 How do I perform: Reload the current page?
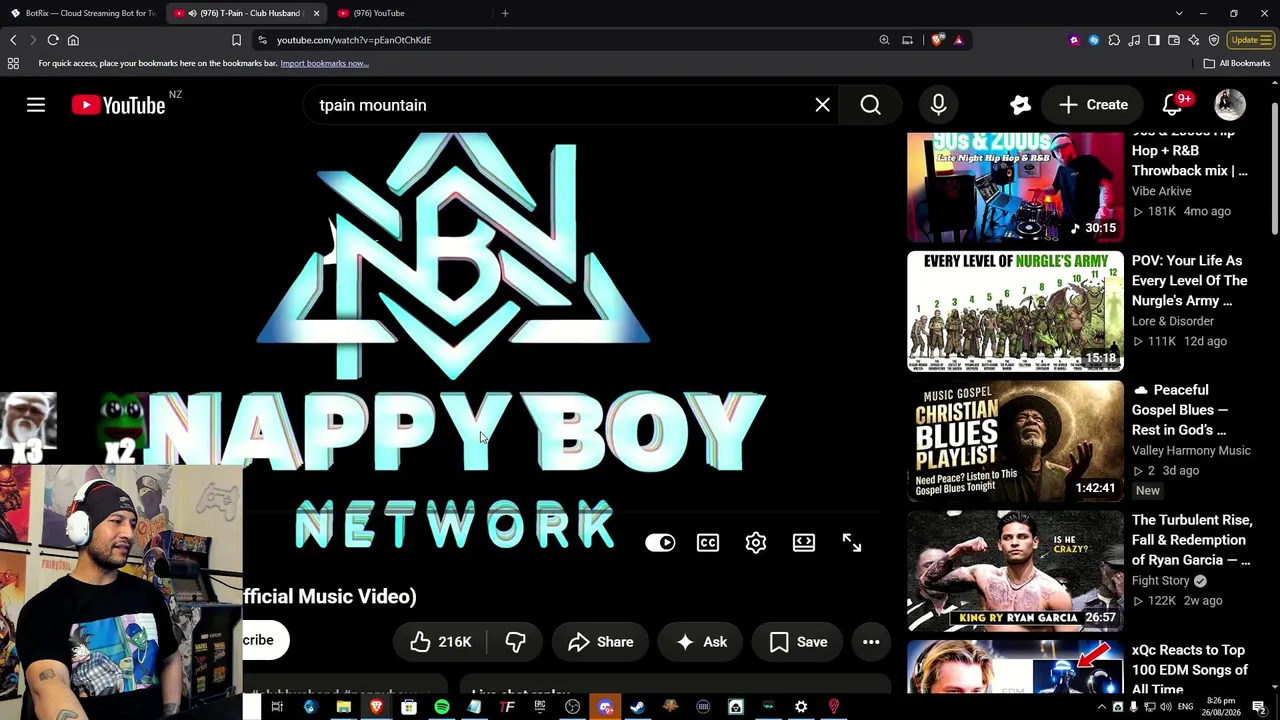53,40
